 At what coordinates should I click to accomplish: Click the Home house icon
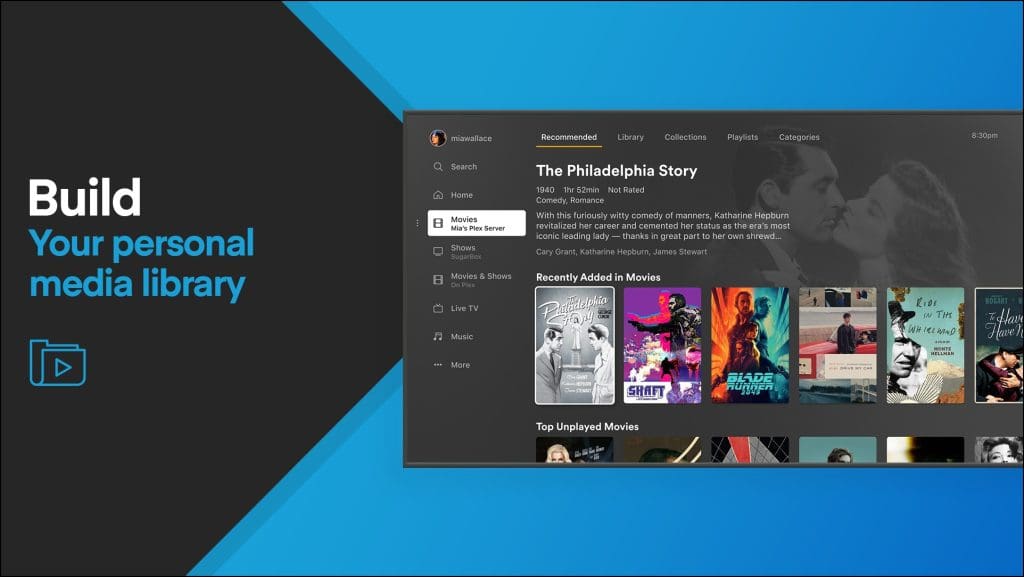click(x=438, y=195)
